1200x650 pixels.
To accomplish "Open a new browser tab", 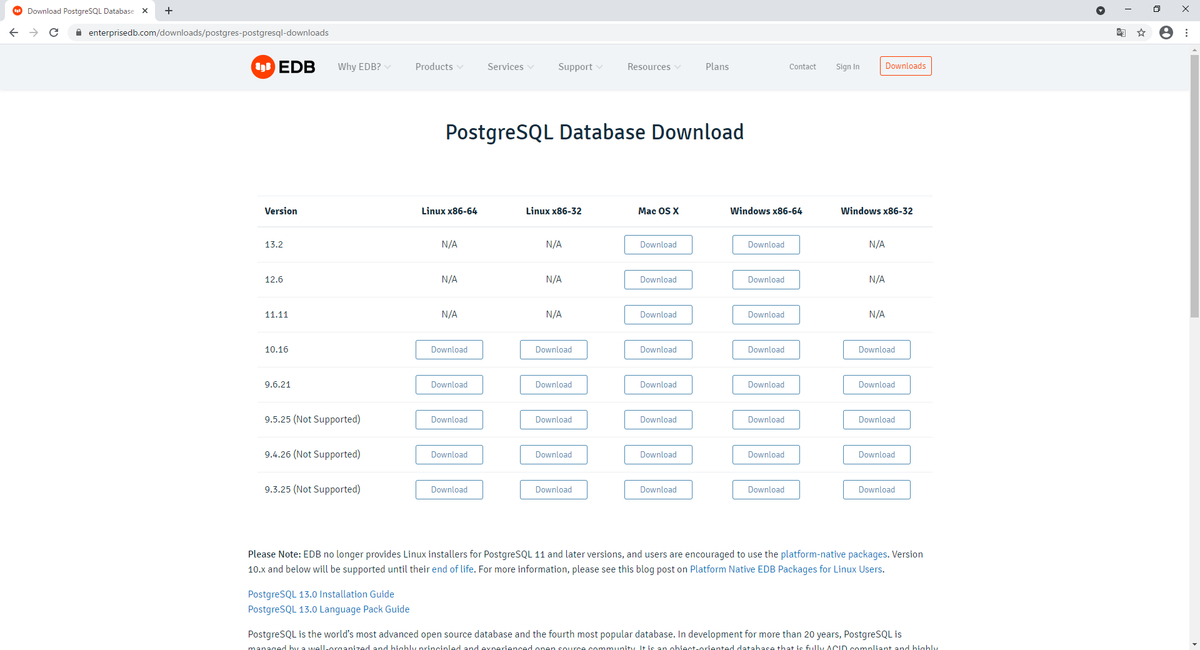I will (x=168, y=11).
